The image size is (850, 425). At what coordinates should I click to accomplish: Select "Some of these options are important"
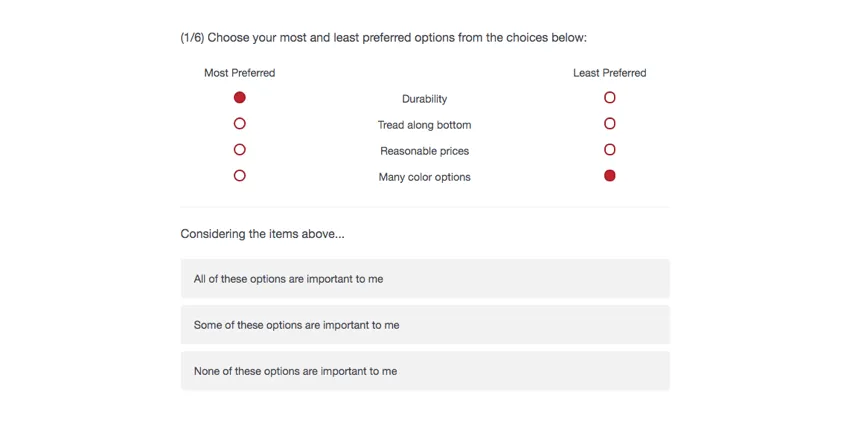click(425, 325)
